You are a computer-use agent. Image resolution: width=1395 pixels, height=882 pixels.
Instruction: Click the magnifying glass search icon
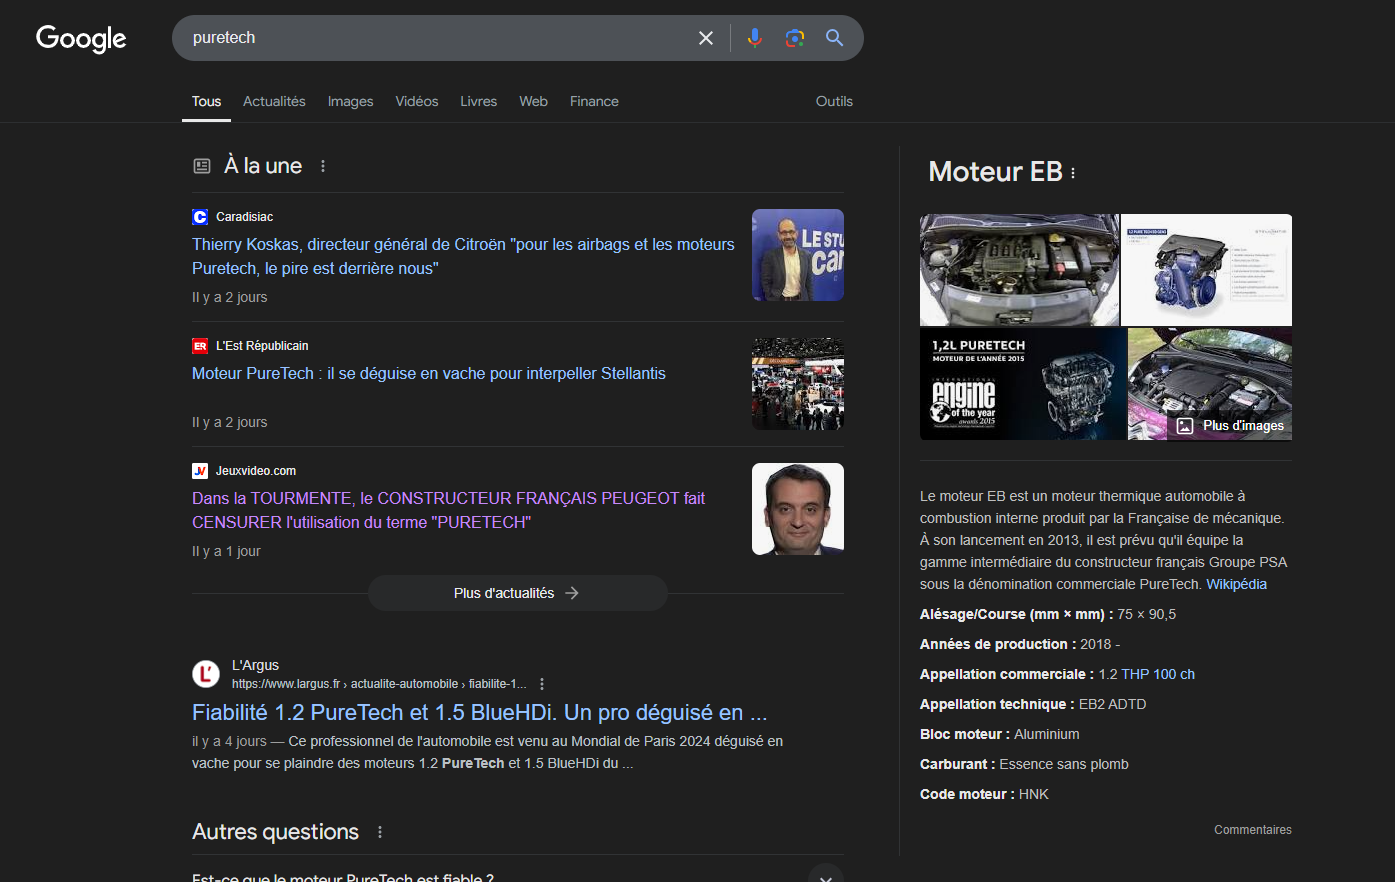click(835, 38)
